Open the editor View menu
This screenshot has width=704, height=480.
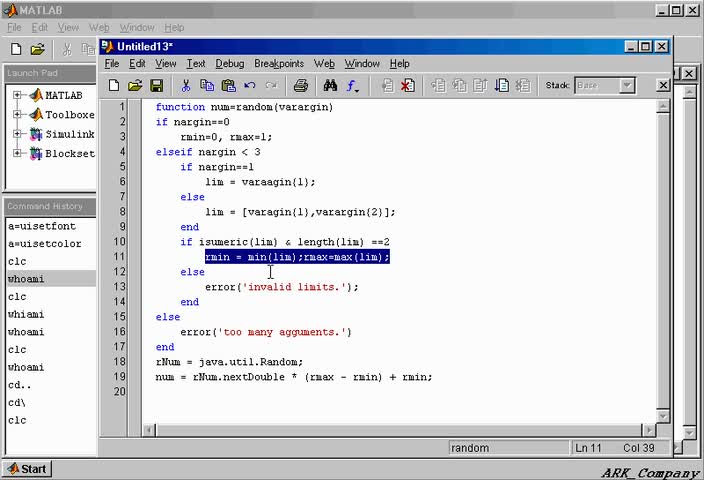click(x=166, y=64)
